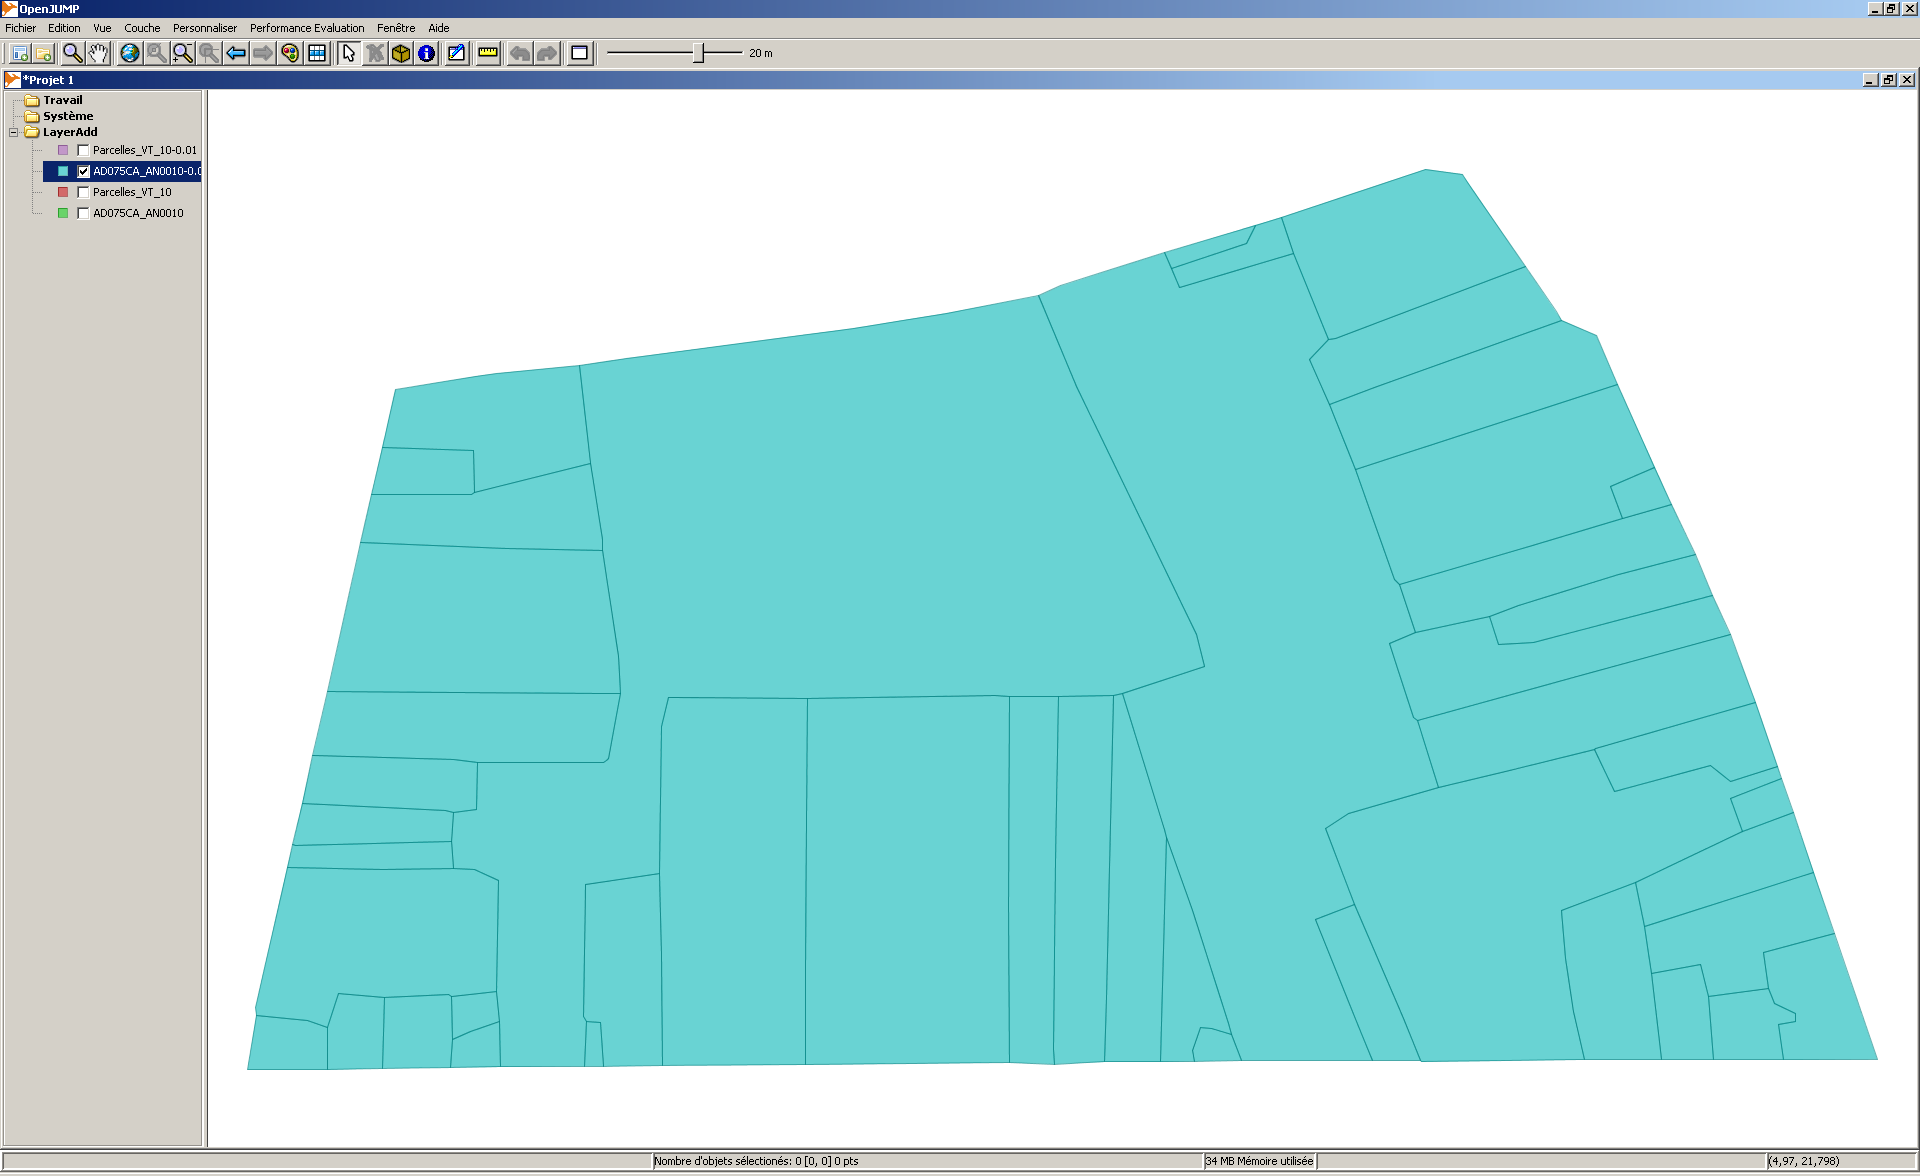Open the Personnaliser menu
Viewport: 1920px width, 1176px height.
pos(205,28)
